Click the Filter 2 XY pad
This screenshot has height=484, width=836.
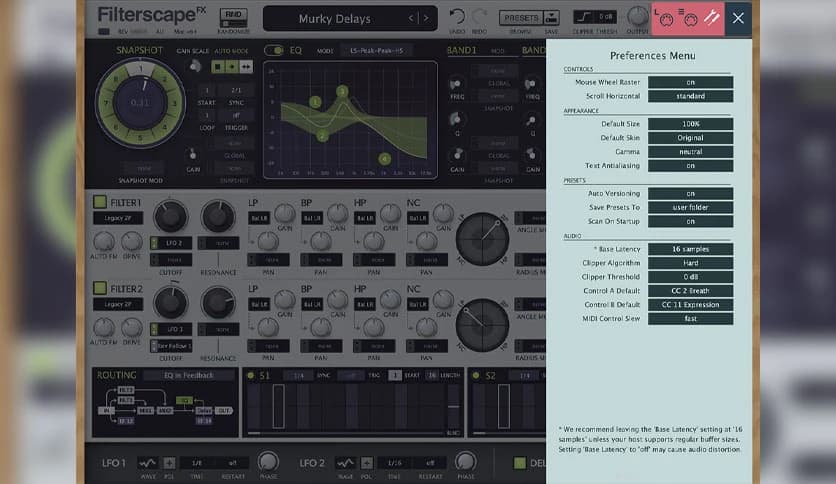[483, 325]
